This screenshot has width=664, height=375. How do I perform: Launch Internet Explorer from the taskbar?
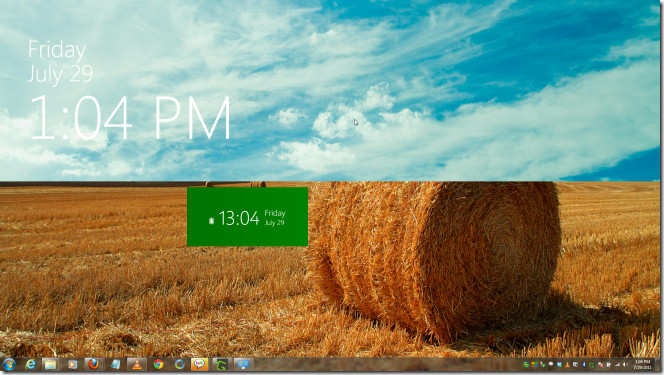[x=30, y=364]
